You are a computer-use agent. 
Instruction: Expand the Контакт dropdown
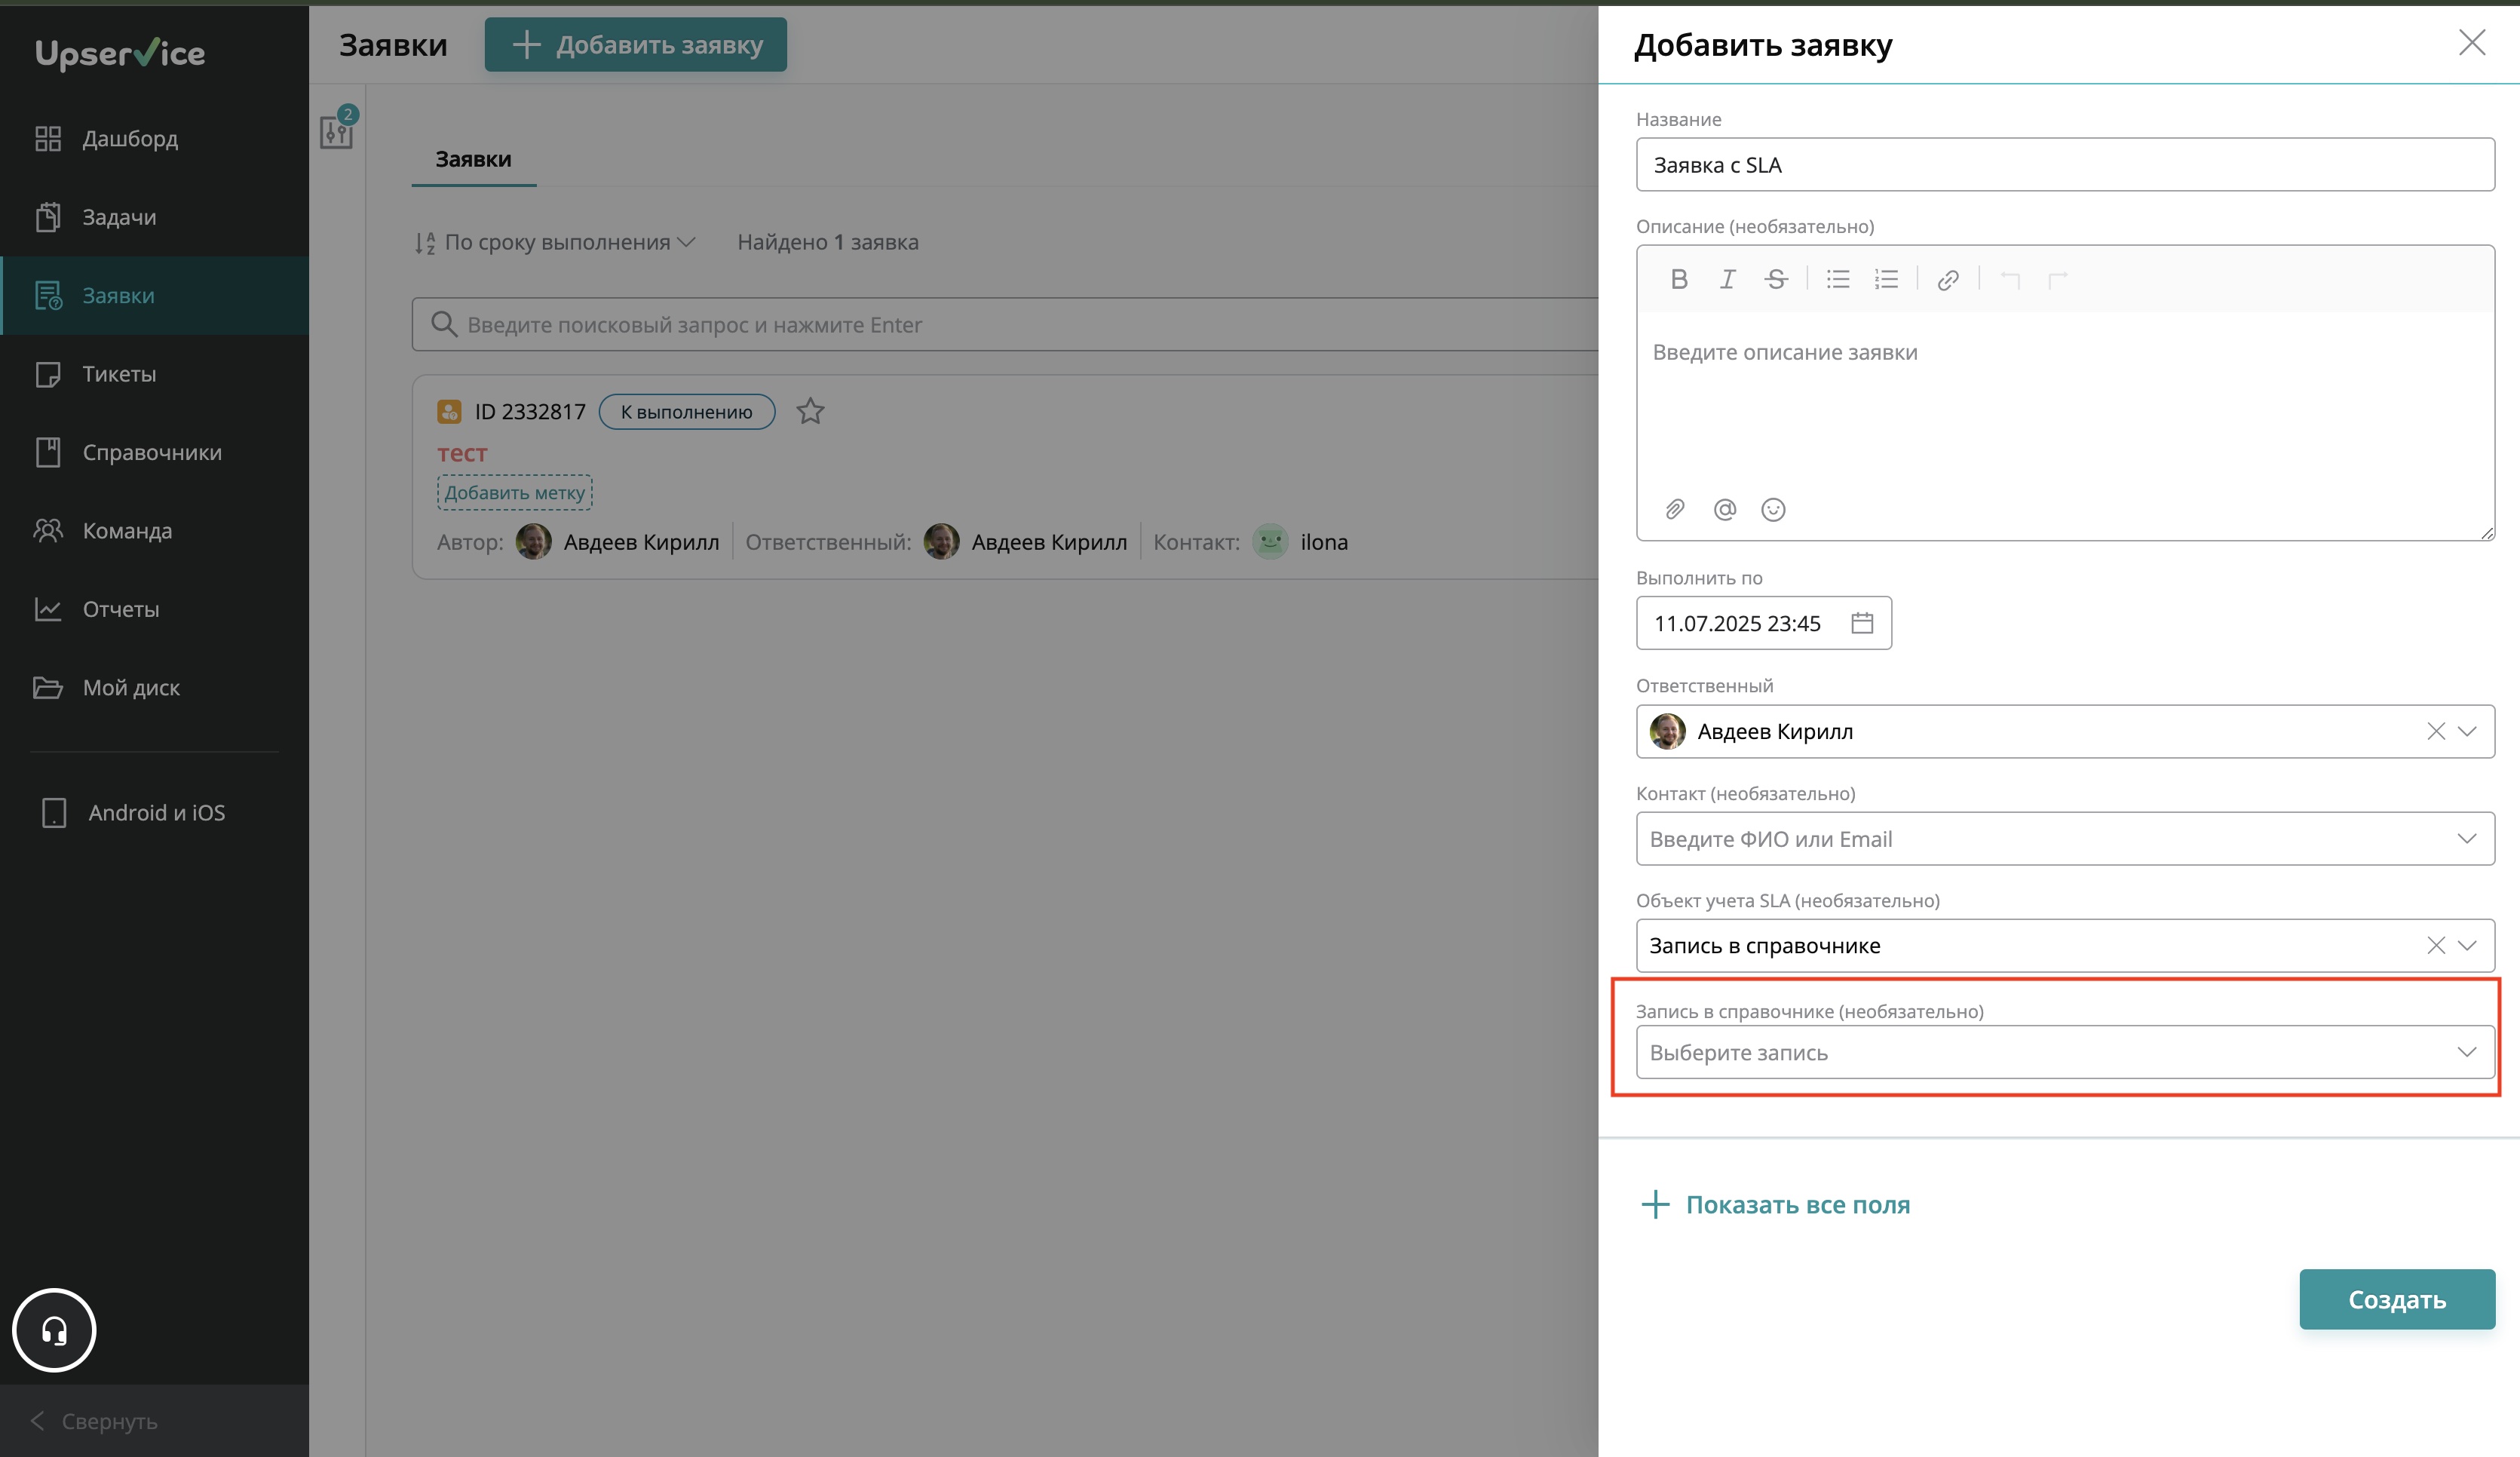[x=2467, y=838]
